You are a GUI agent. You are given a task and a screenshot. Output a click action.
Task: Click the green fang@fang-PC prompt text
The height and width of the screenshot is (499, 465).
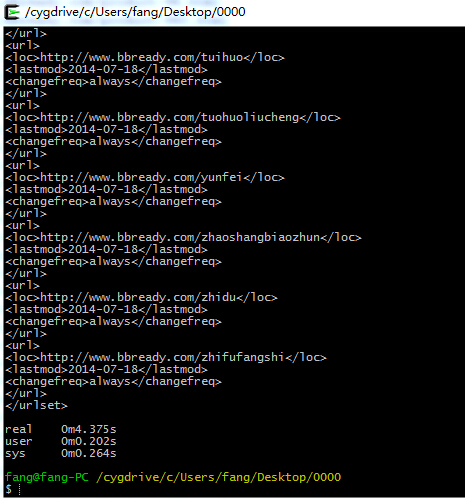click(47, 477)
